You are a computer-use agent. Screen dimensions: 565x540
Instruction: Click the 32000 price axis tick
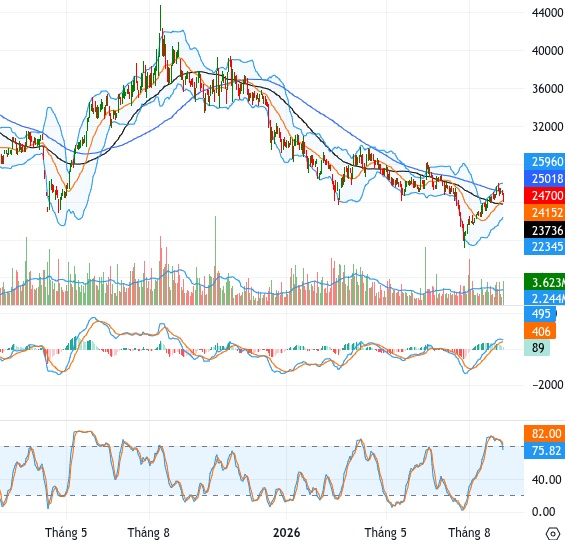point(547,127)
